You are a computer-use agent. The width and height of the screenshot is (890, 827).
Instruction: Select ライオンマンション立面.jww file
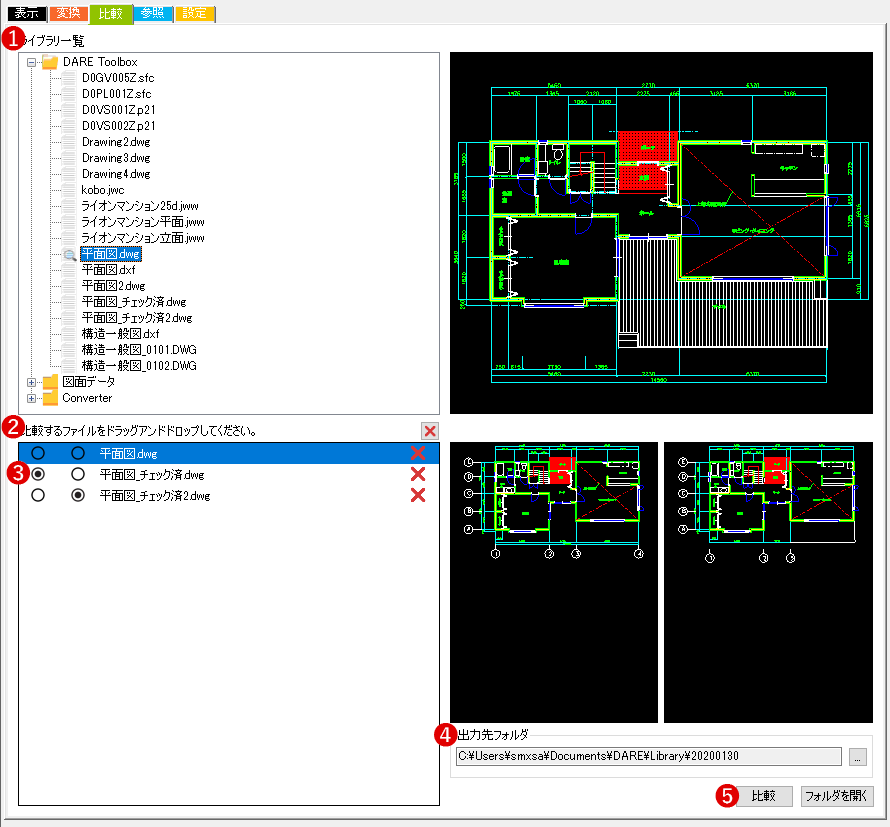tap(142, 238)
